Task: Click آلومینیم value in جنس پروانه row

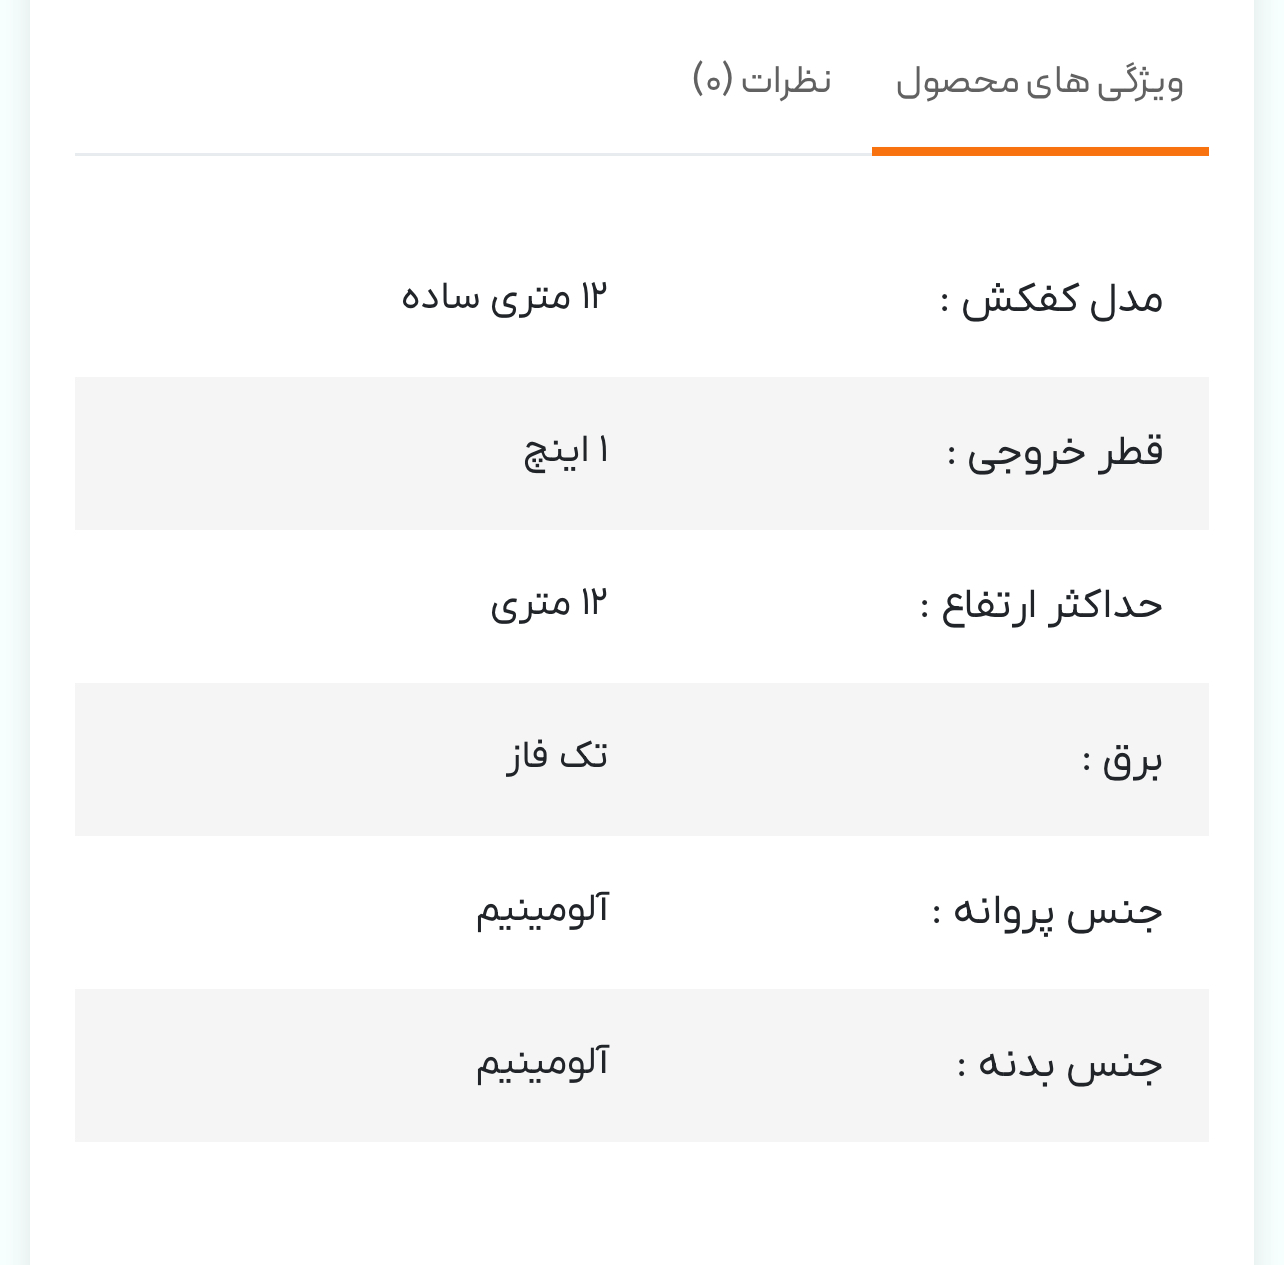Action: pyautogui.click(x=542, y=910)
